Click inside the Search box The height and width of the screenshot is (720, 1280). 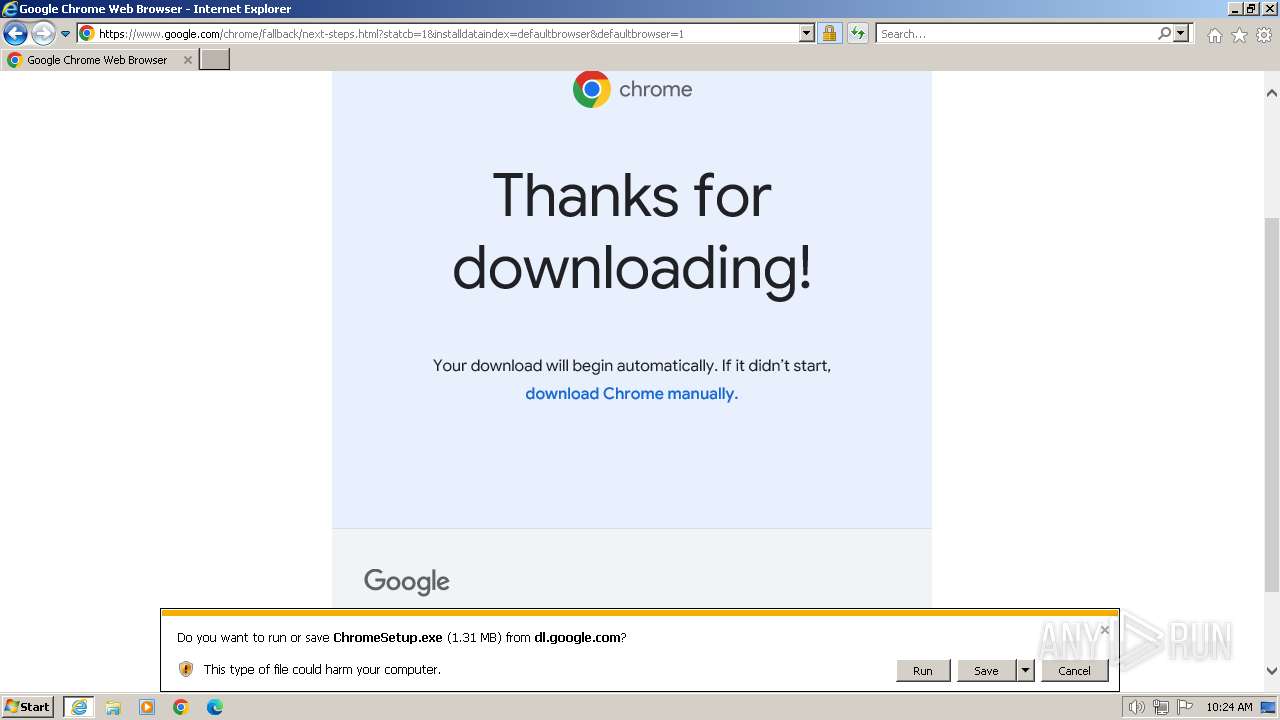point(1015,33)
